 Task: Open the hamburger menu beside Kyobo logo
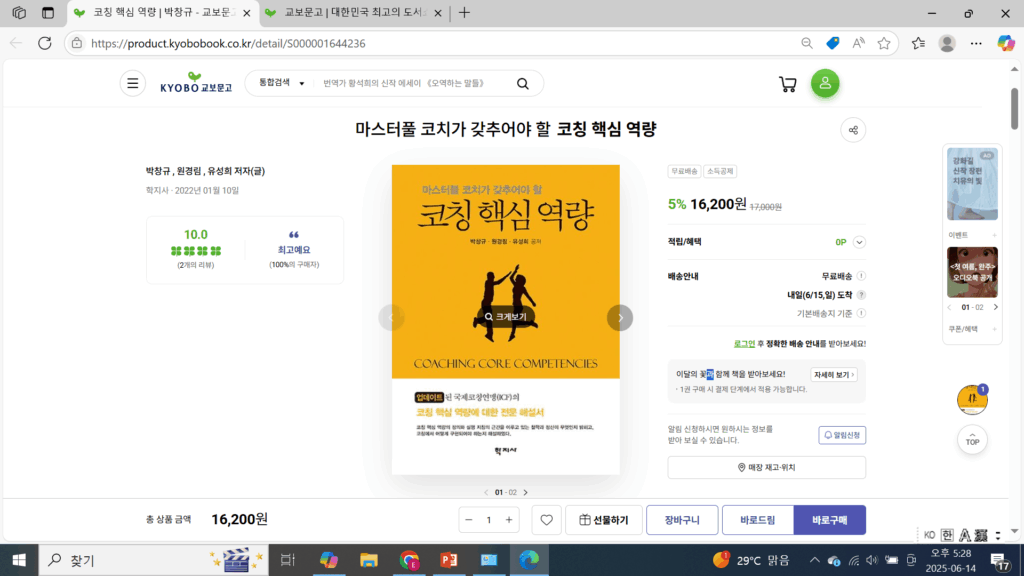click(133, 84)
